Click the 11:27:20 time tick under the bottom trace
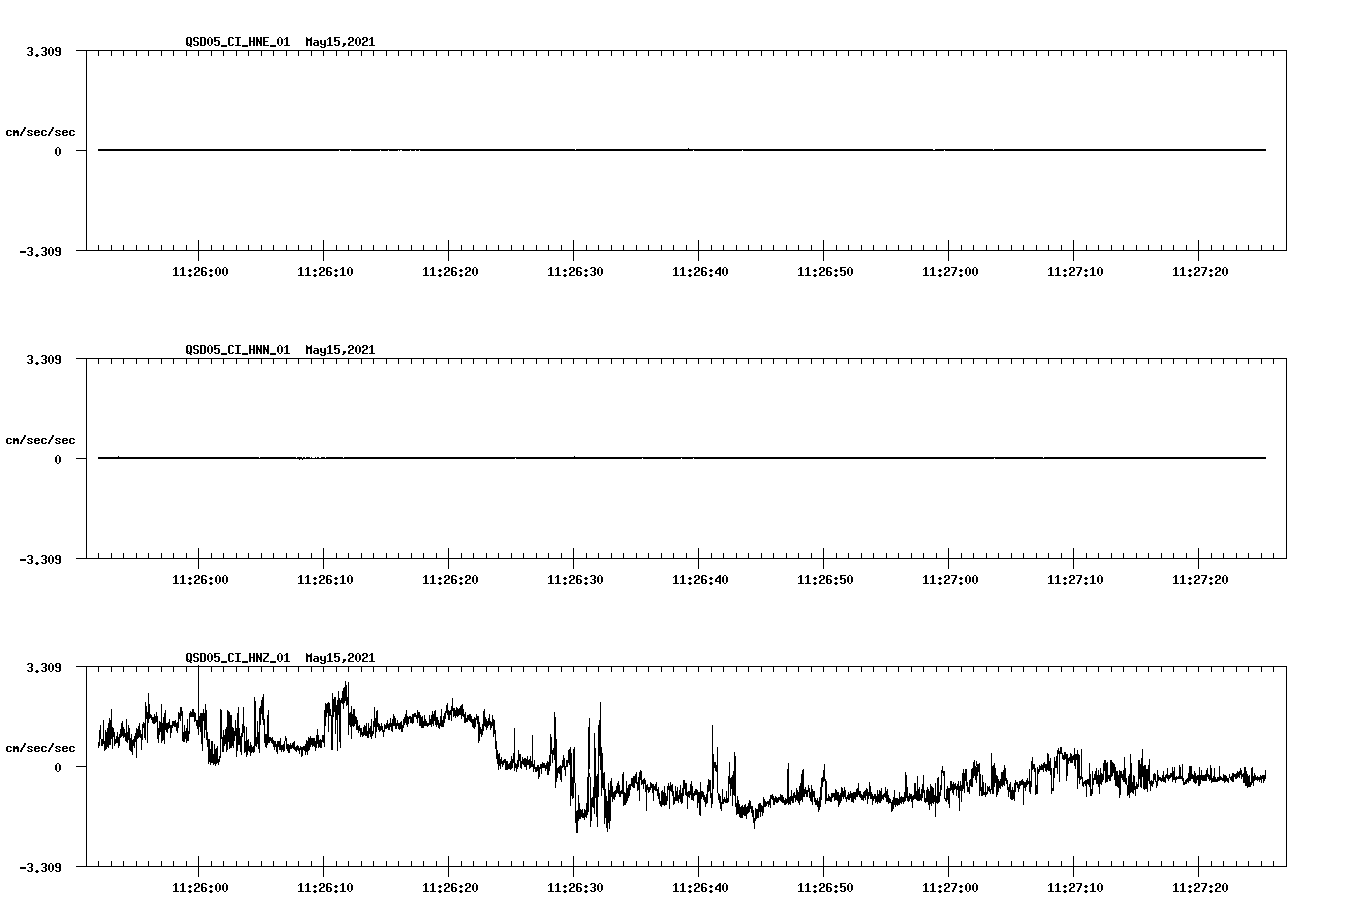This screenshot has height=924, width=1358. click(1200, 886)
